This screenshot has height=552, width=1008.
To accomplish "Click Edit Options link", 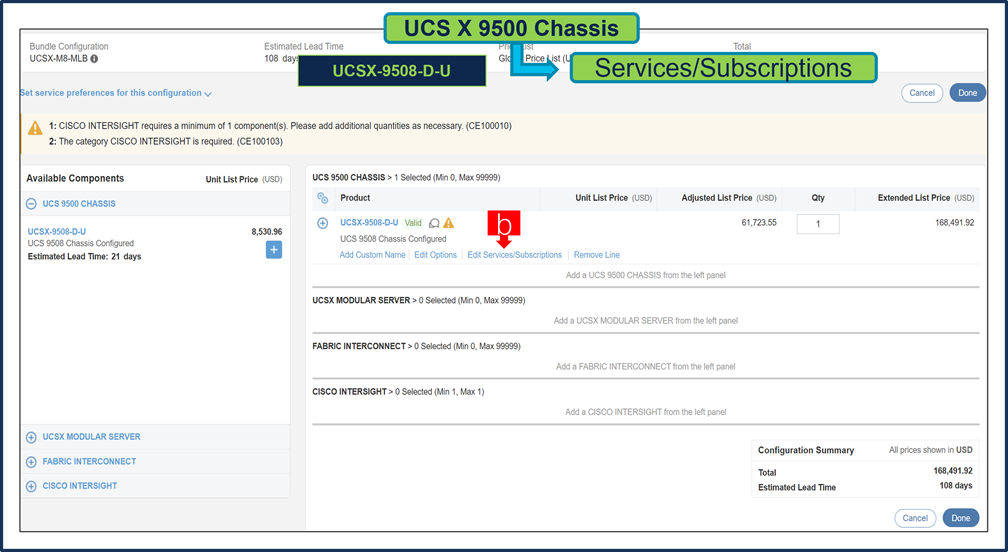I will coord(435,255).
